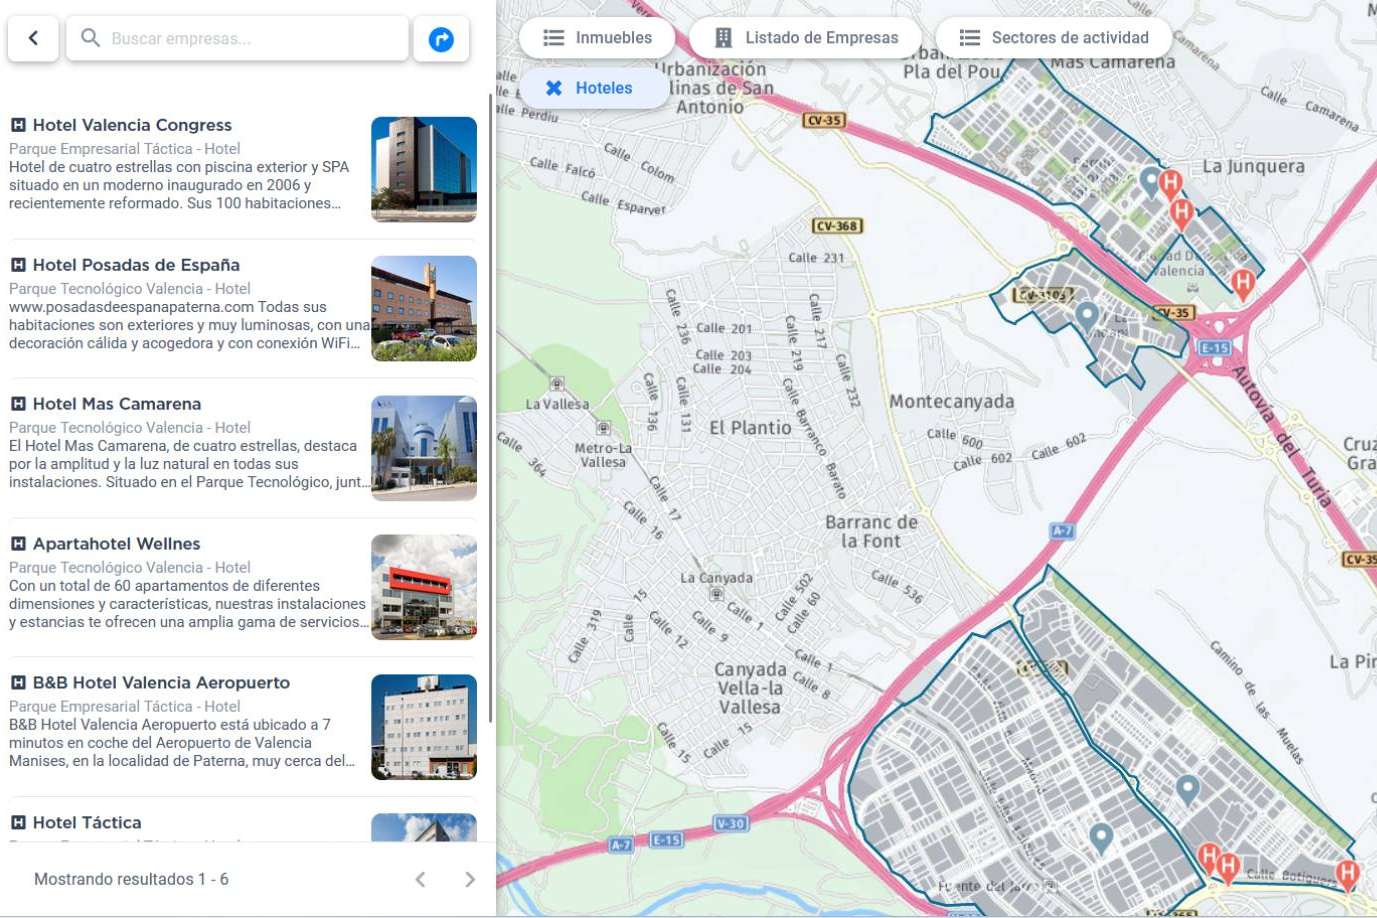Image resolution: width=1377 pixels, height=918 pixels.
Task: Click the Hoteles filter label
Action: [604, 88]
